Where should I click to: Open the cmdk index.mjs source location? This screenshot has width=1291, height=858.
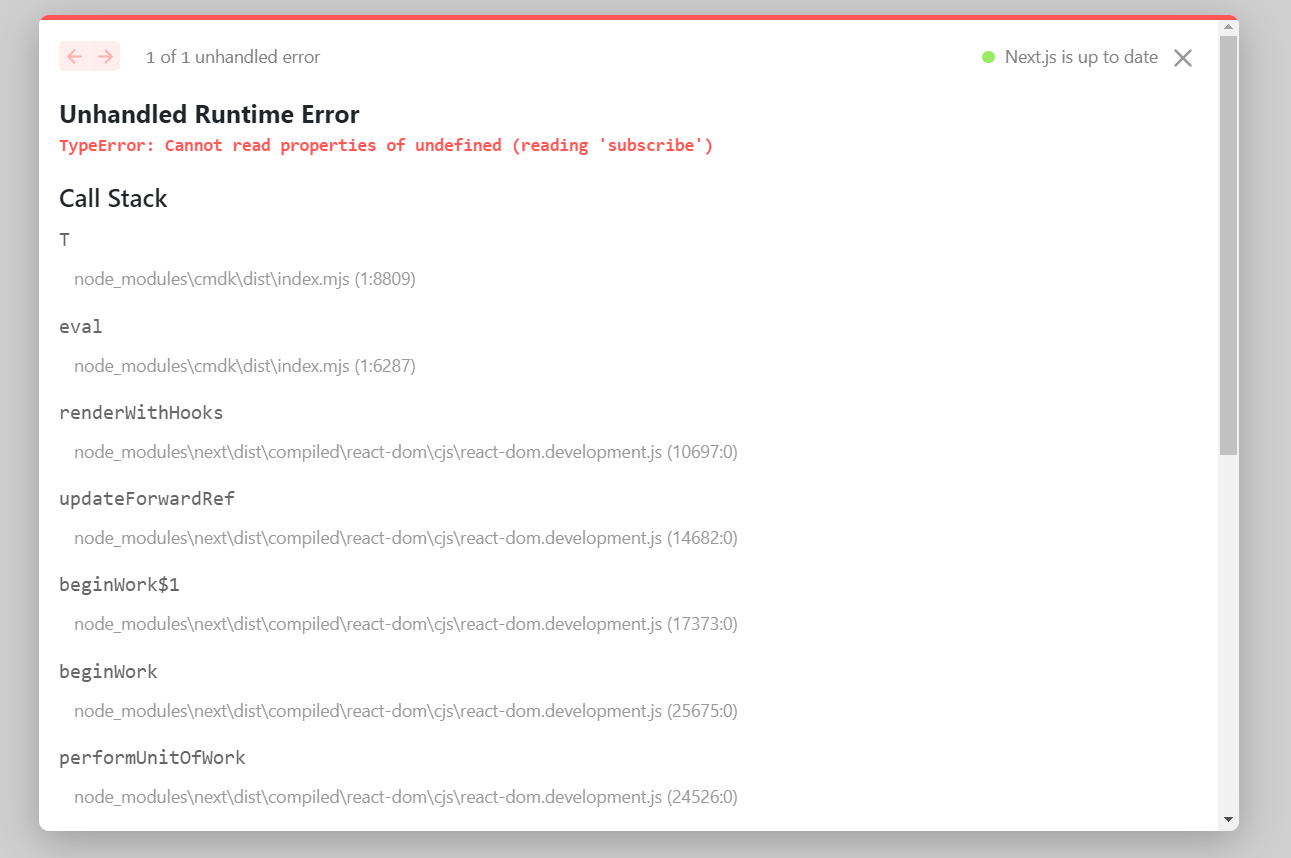pyautogui.click(x=245, y=278)
